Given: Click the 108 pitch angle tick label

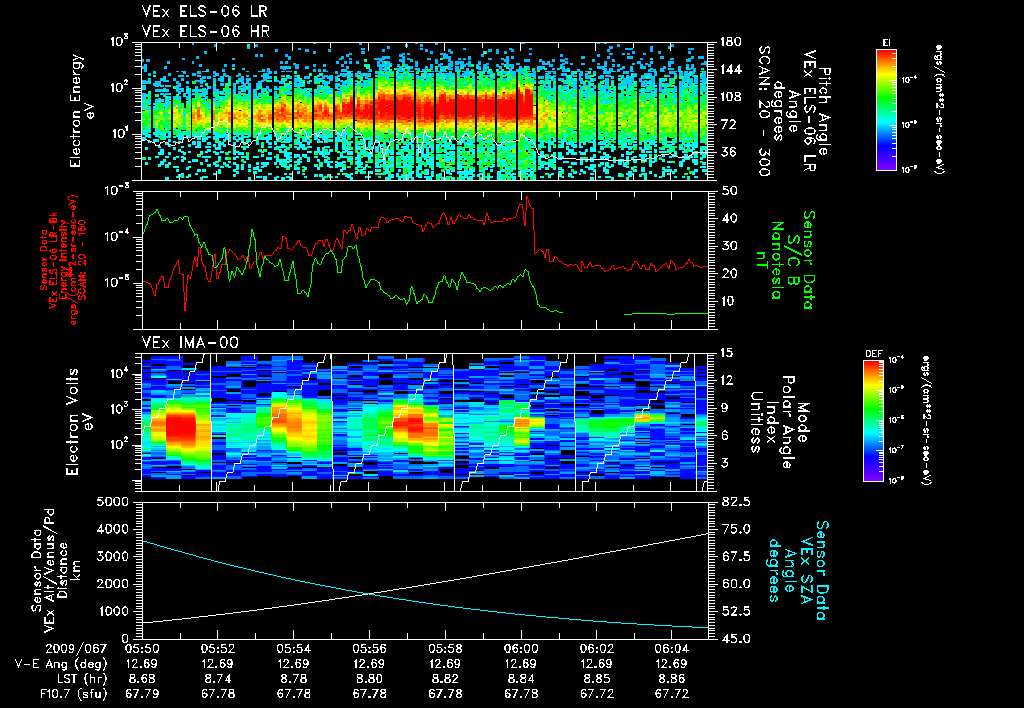Looking at the screenshot, I should click(730, 97).
